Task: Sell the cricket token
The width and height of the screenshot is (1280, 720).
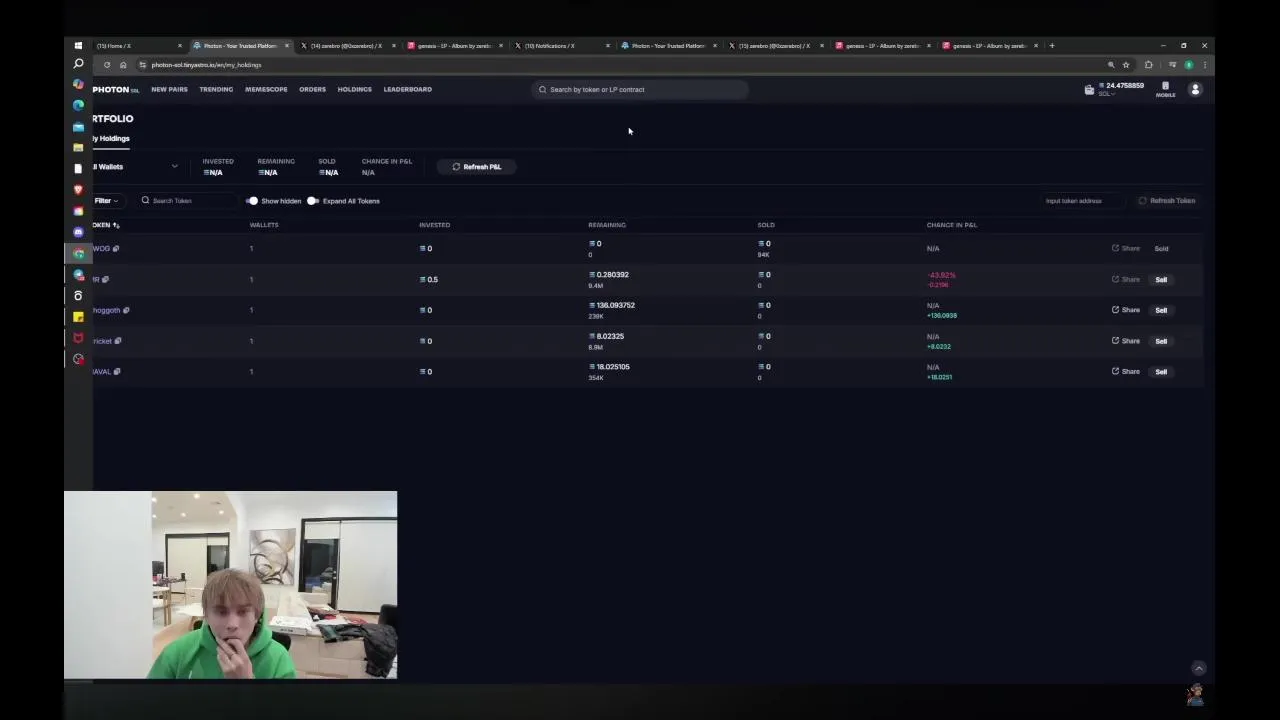Action: 1161,341
